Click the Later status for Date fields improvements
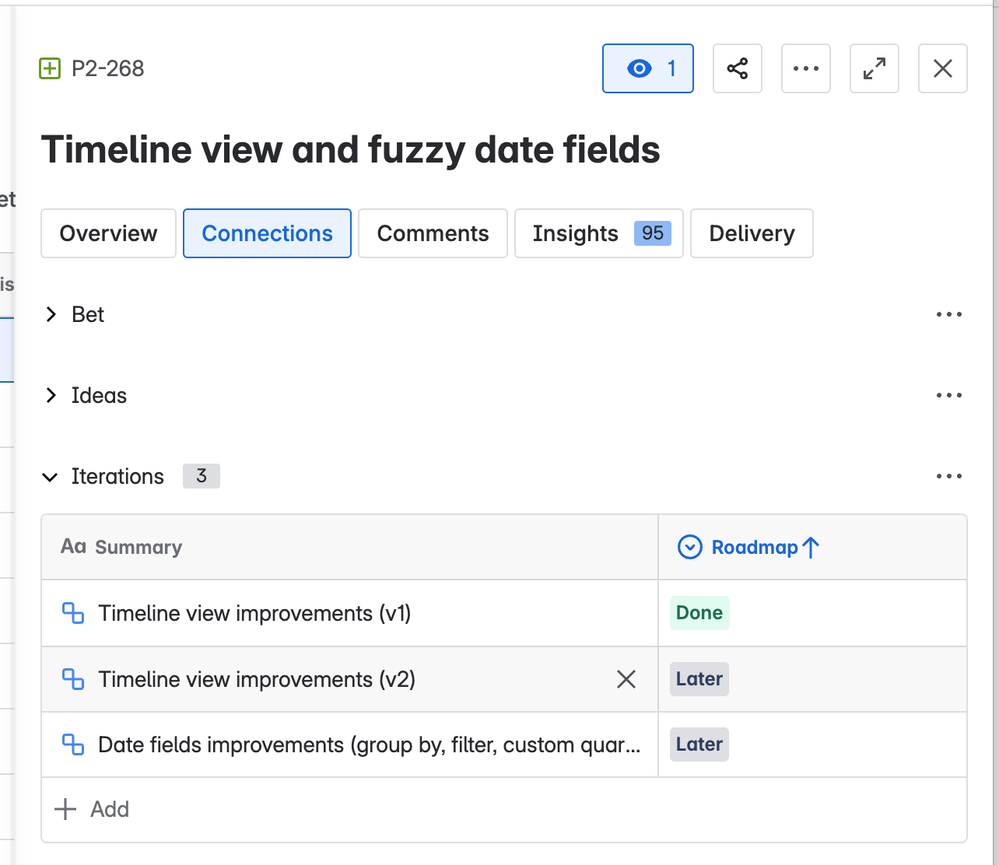The height and width of the screenshot is (865, 999). point(699,745)
